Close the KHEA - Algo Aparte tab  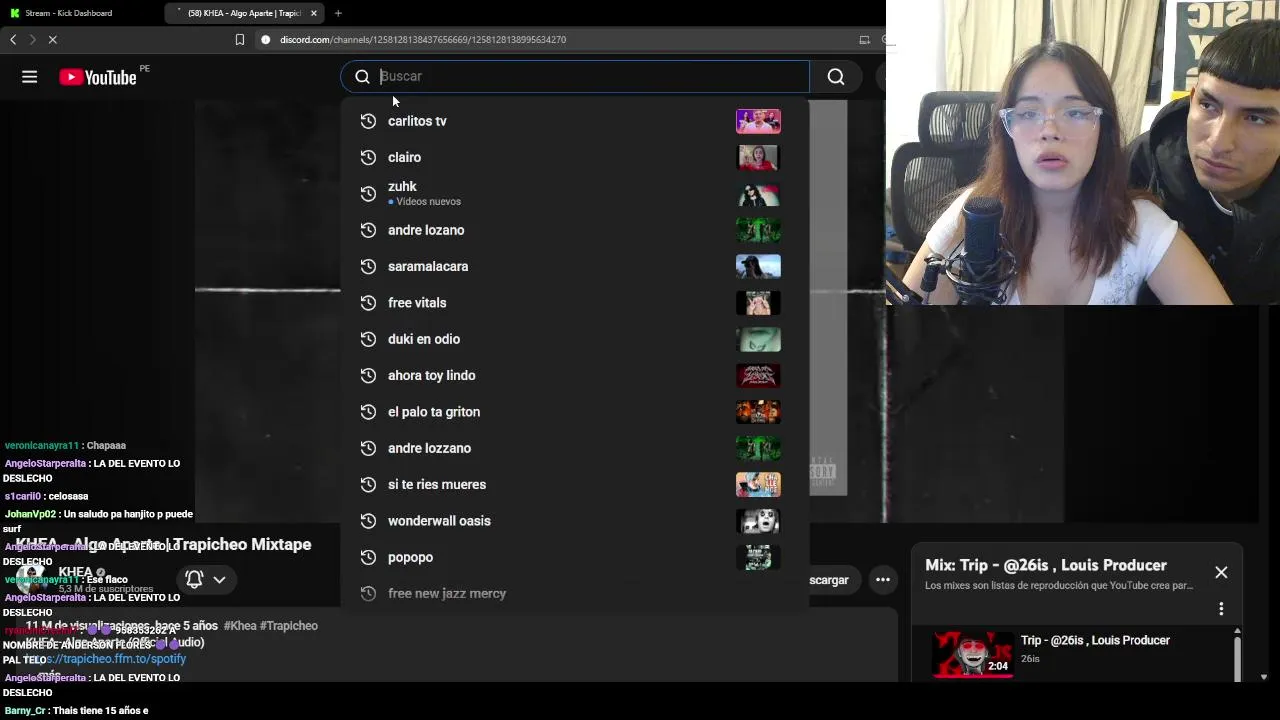coord(314,13)
